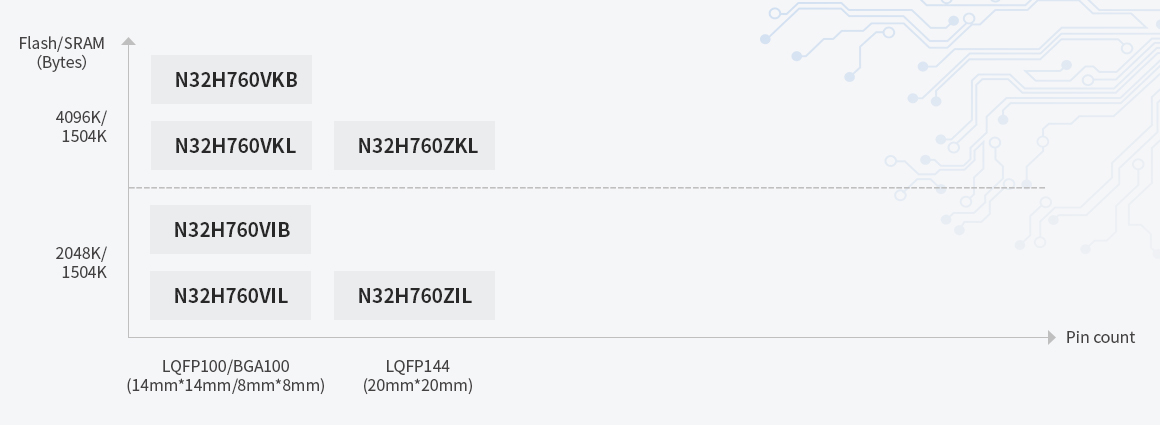This screenshot has width=1160, height=425.
Task: Click the Pin count axis label
Action: (x=1100, y=337)
